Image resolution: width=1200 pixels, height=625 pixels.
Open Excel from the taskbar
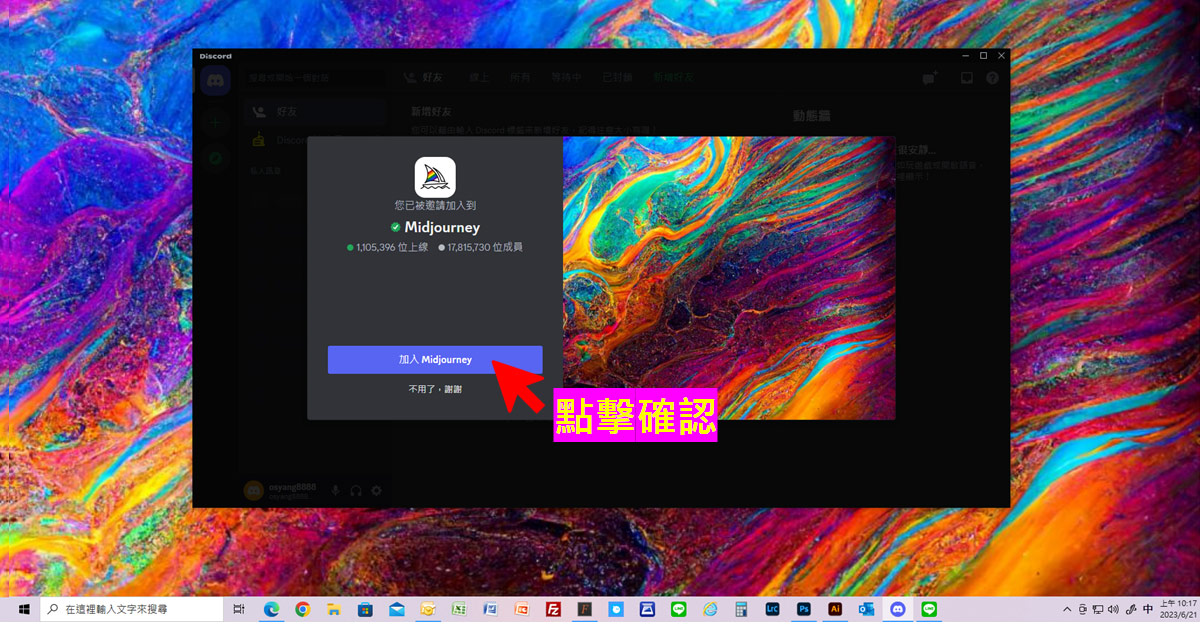(x=459, y=609)
